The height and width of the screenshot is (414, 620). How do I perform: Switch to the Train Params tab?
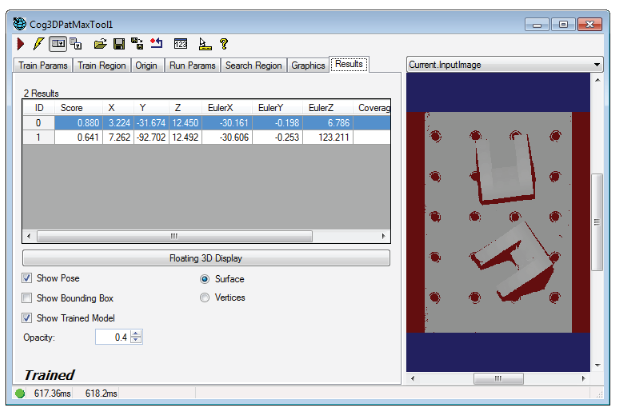pos(43,65)
